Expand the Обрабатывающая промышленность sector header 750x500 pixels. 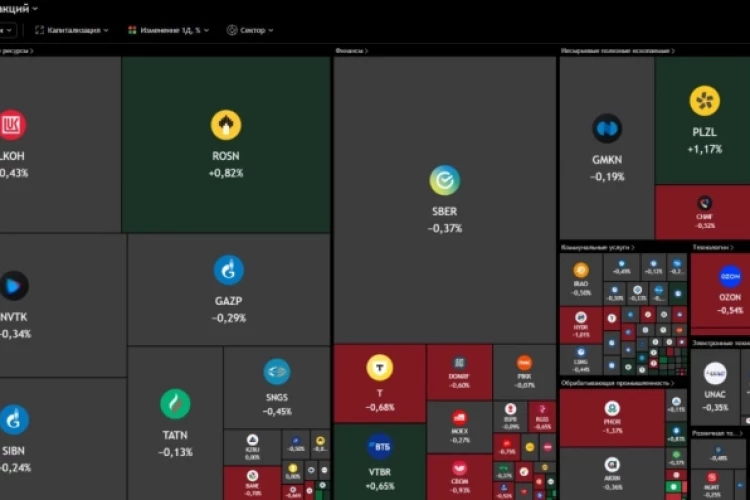[x=618, y=383]
